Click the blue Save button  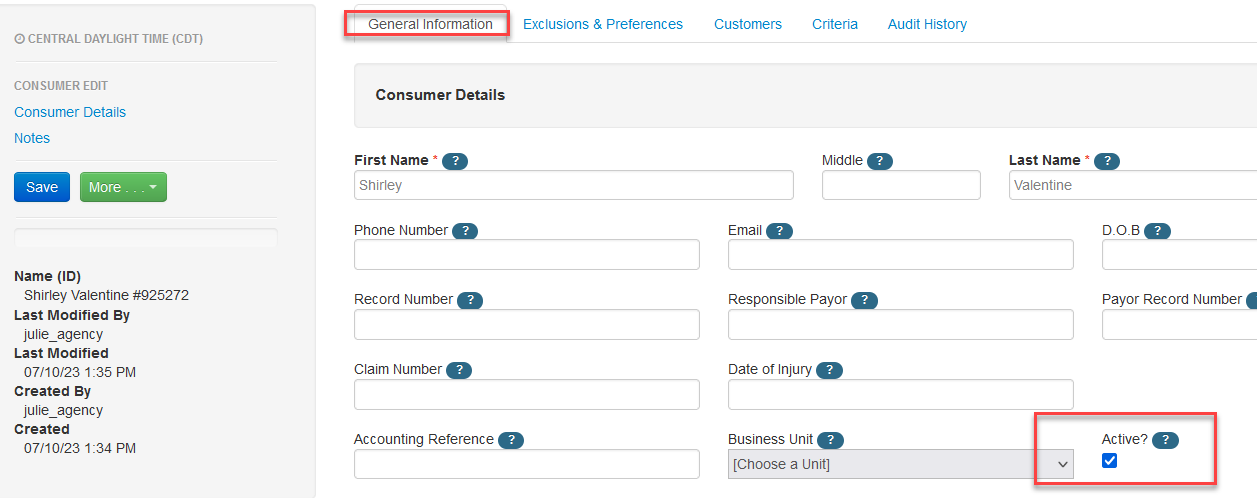[42, 187]
